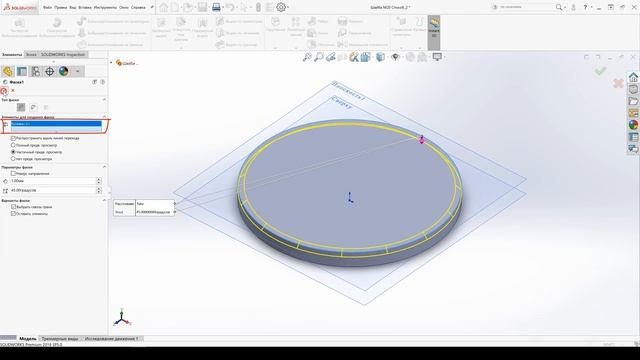Image resolution: width=640 pixels, height=360 pixels.
Task: Toggle the keep features checkbox
Action: pyautogui.click(x=13, y=213)
